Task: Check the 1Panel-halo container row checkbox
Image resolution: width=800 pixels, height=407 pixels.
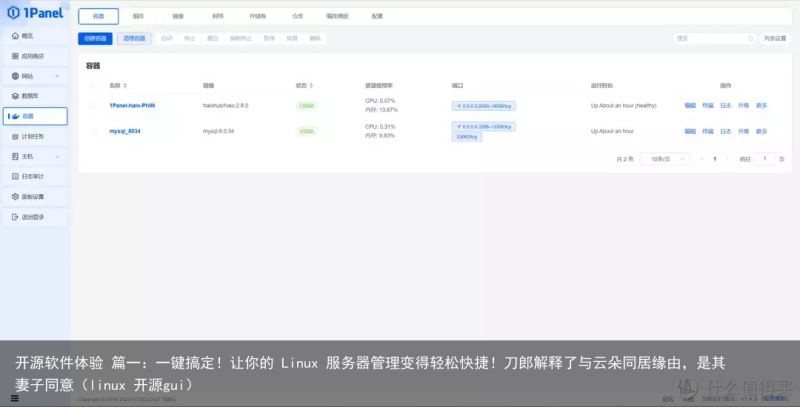Action: pos(93,106)
